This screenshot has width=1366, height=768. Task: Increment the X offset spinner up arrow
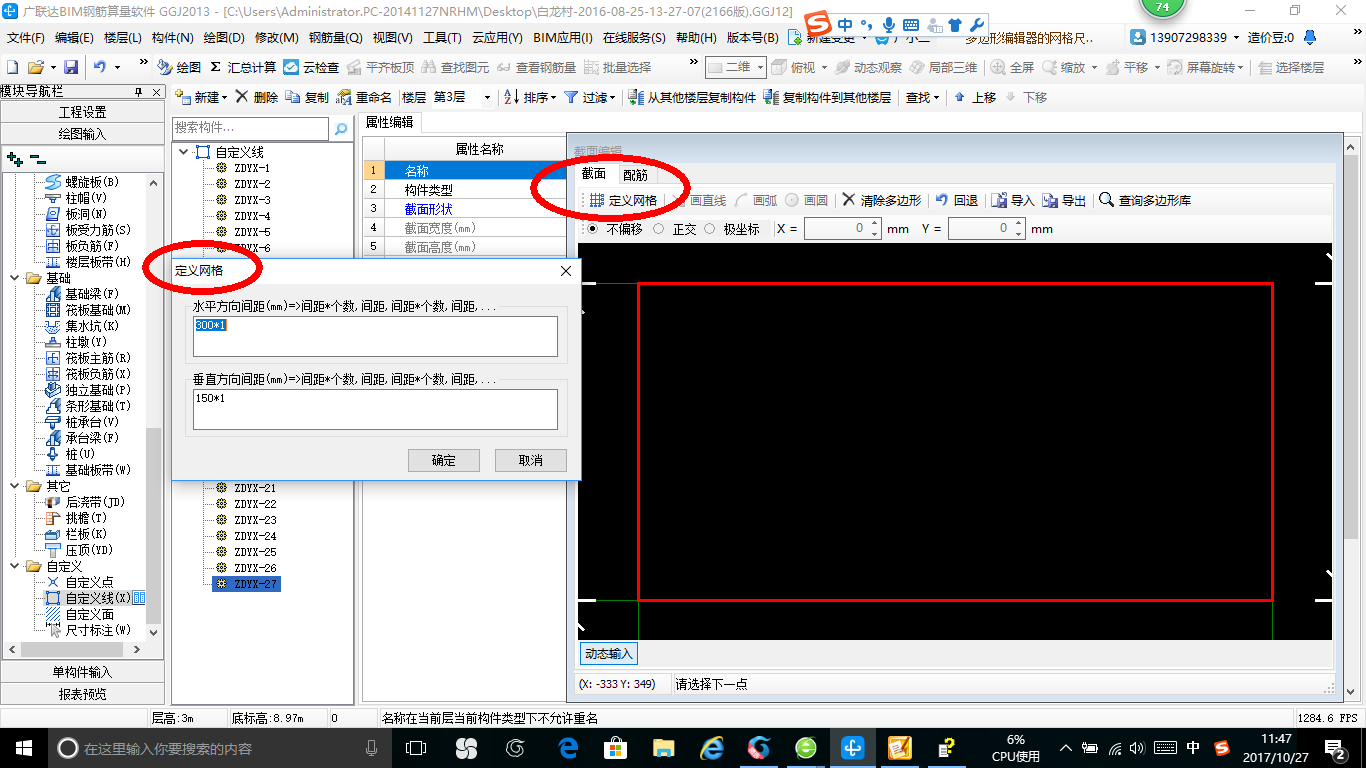tap(875, 224)
